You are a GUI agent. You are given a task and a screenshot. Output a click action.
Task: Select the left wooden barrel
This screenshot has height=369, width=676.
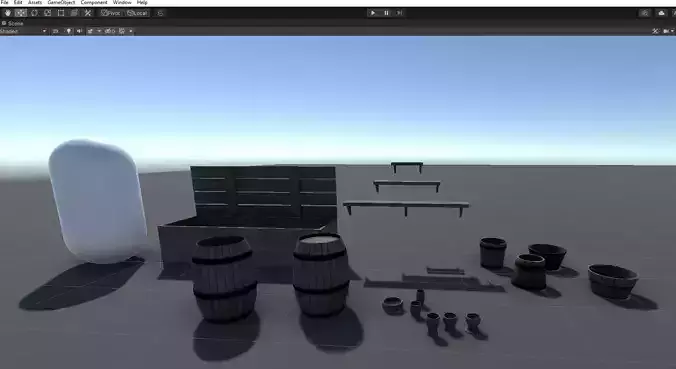coord(224,278)
